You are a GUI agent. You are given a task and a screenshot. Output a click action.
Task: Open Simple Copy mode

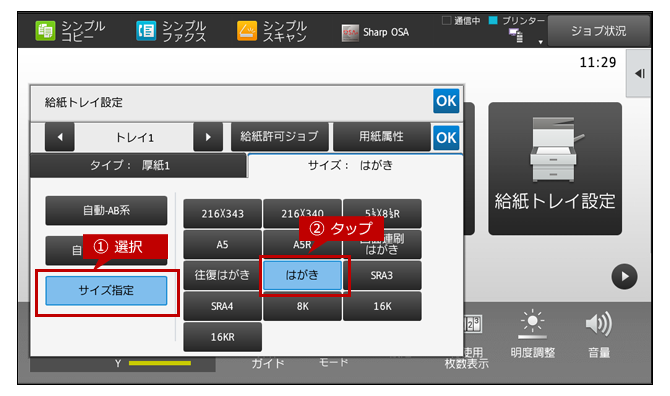[70, 31]
